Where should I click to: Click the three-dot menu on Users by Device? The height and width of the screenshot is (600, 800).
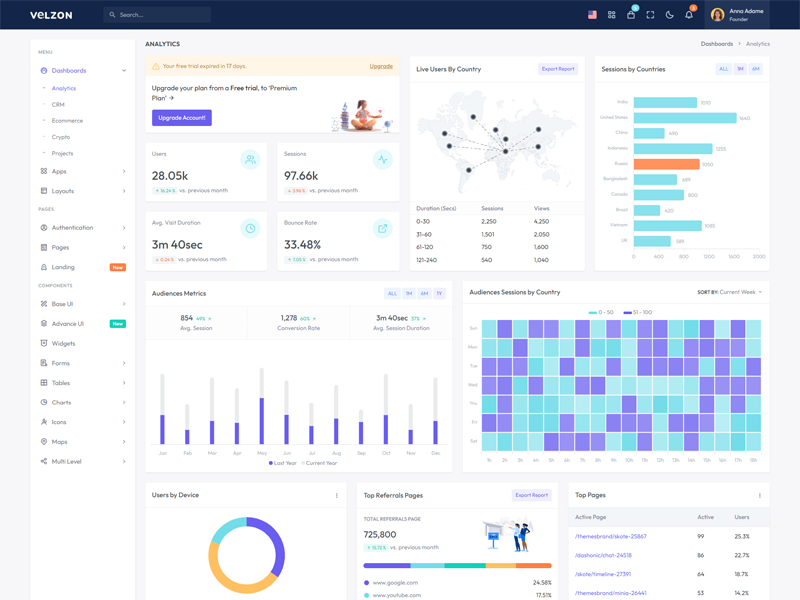tap(336, 495)
